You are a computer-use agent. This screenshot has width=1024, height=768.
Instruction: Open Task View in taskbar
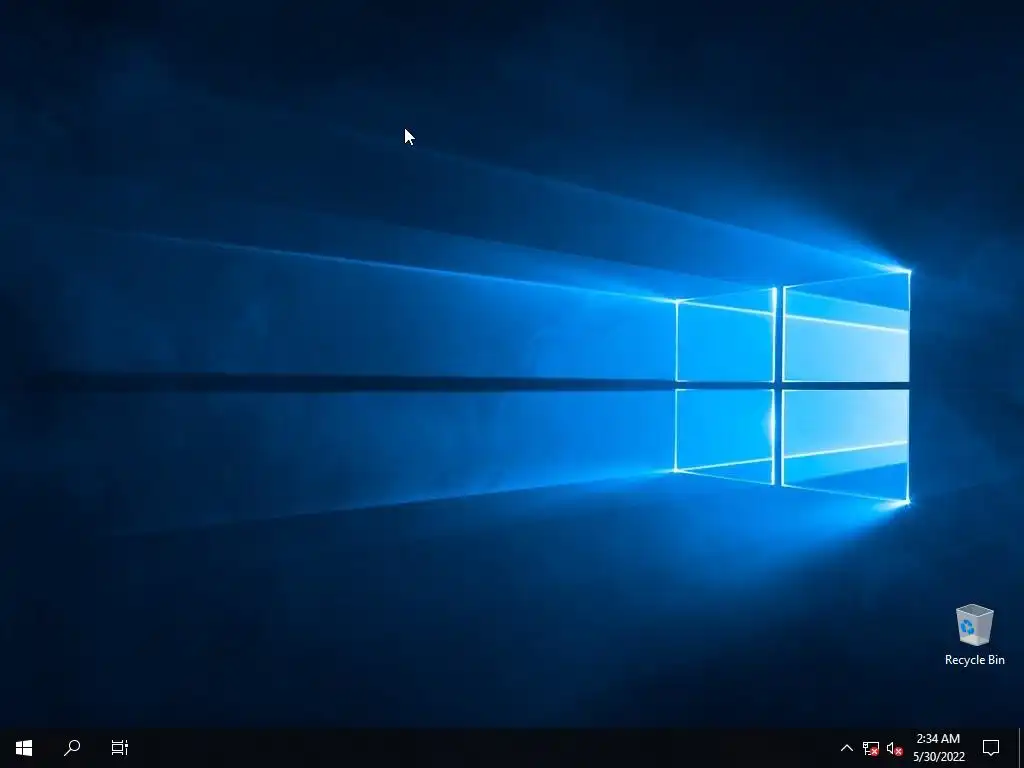click(120, 748)
